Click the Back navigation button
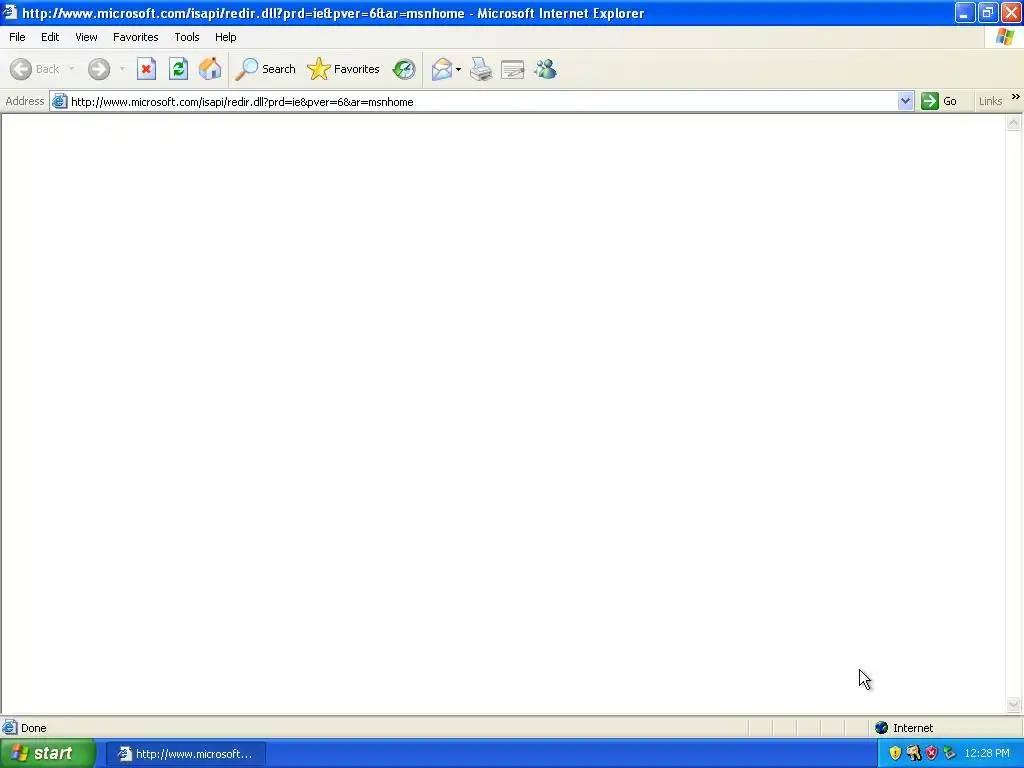The width and height of the screenshot is (1024, 768). pos(35,69)
